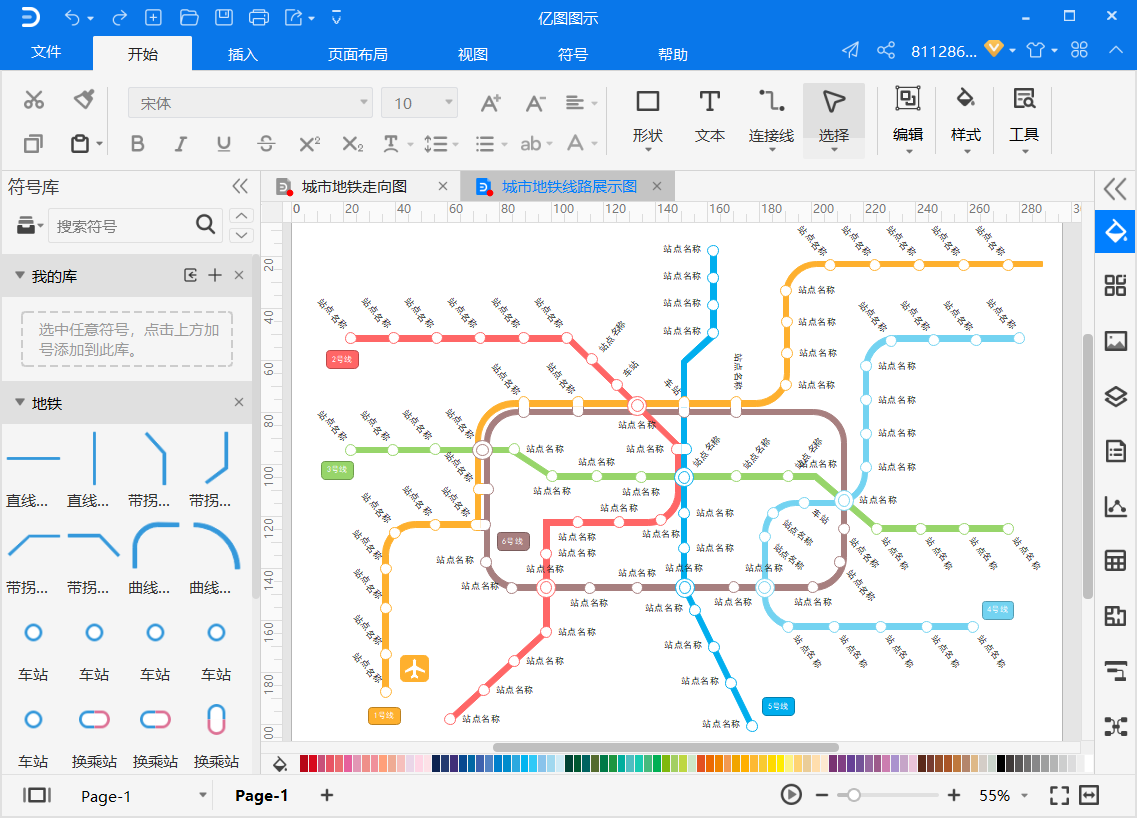Click the Copy icon in the ribbon

point(33,144)
